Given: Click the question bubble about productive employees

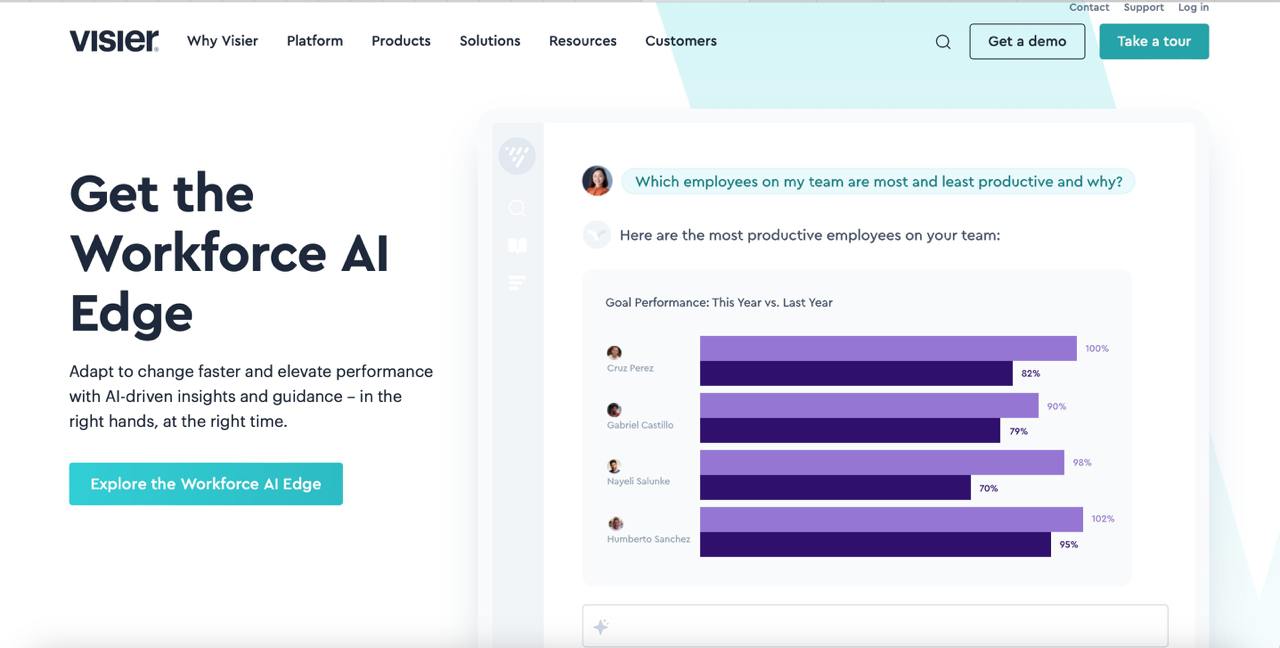Looking at the screenshot, I should [x=878, y=181].
